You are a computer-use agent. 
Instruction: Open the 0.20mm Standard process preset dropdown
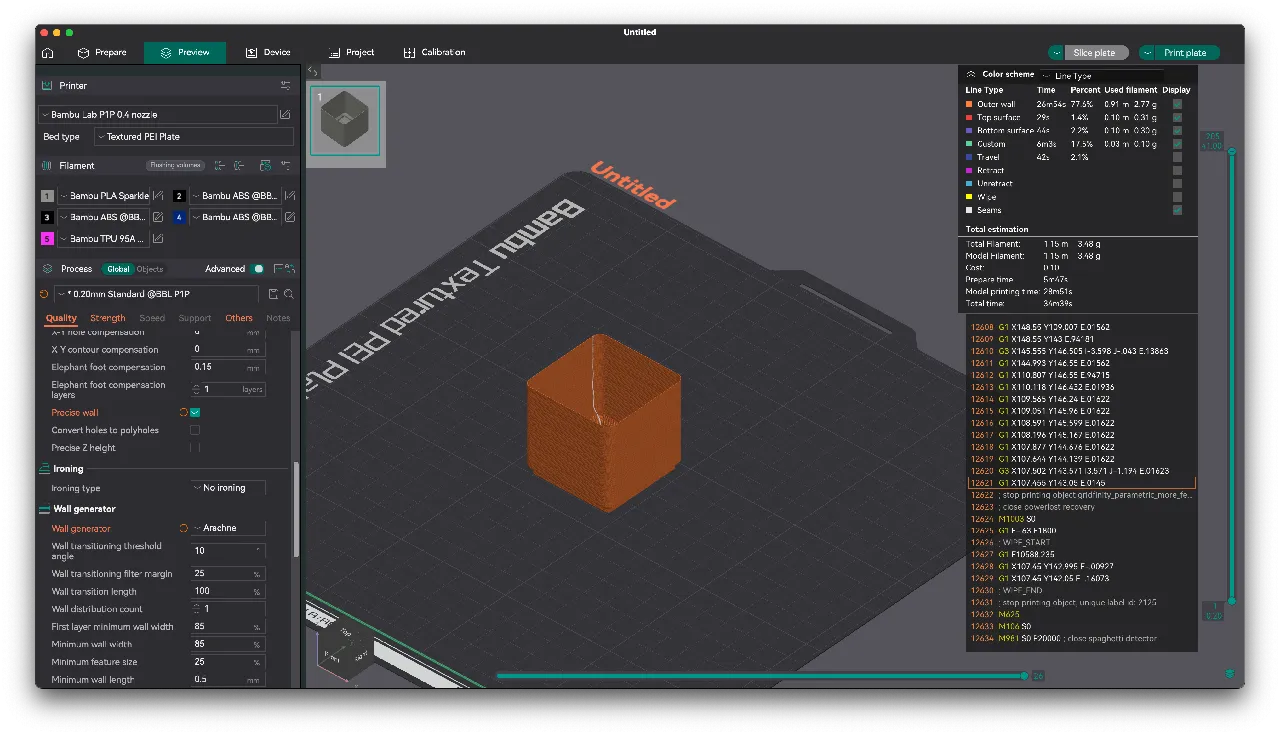pos(160,294)
